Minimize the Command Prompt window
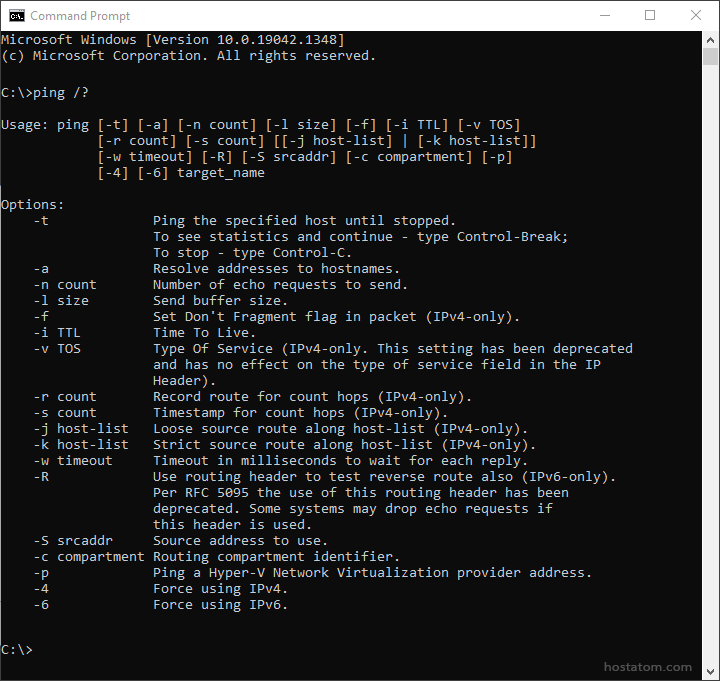Viewport: 720px width, 681px height. (604, 16)
